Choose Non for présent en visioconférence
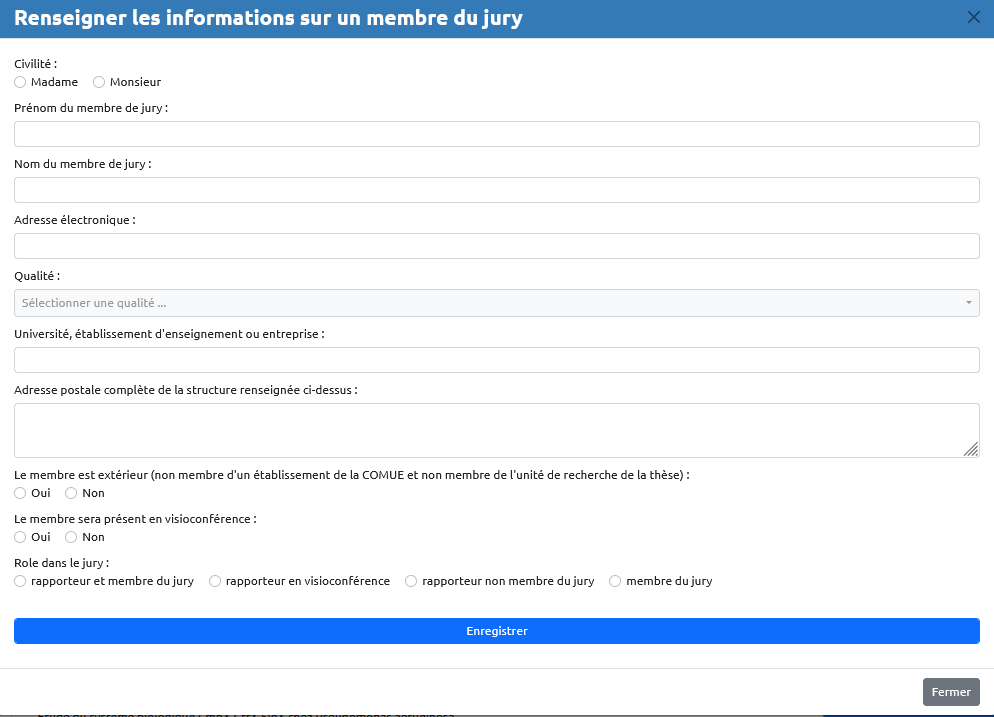The width and height of the screenshot is (994, 717). coord(71,538)
